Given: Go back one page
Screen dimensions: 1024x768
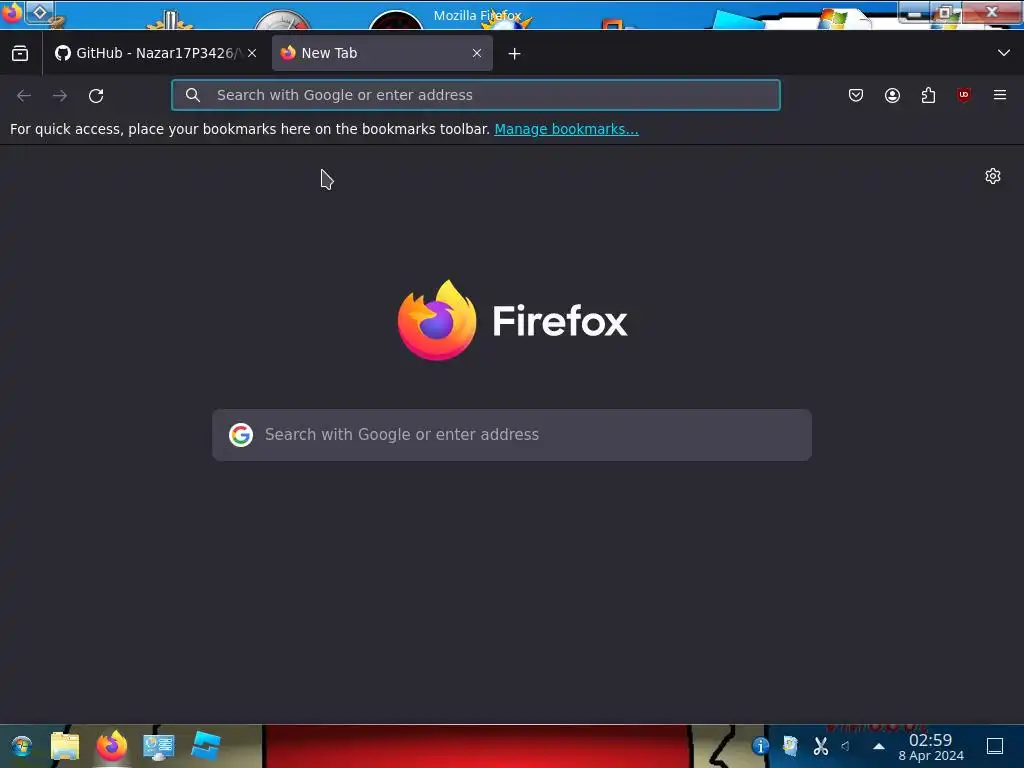Looking at the screenshot, I should tap(24, 96).
